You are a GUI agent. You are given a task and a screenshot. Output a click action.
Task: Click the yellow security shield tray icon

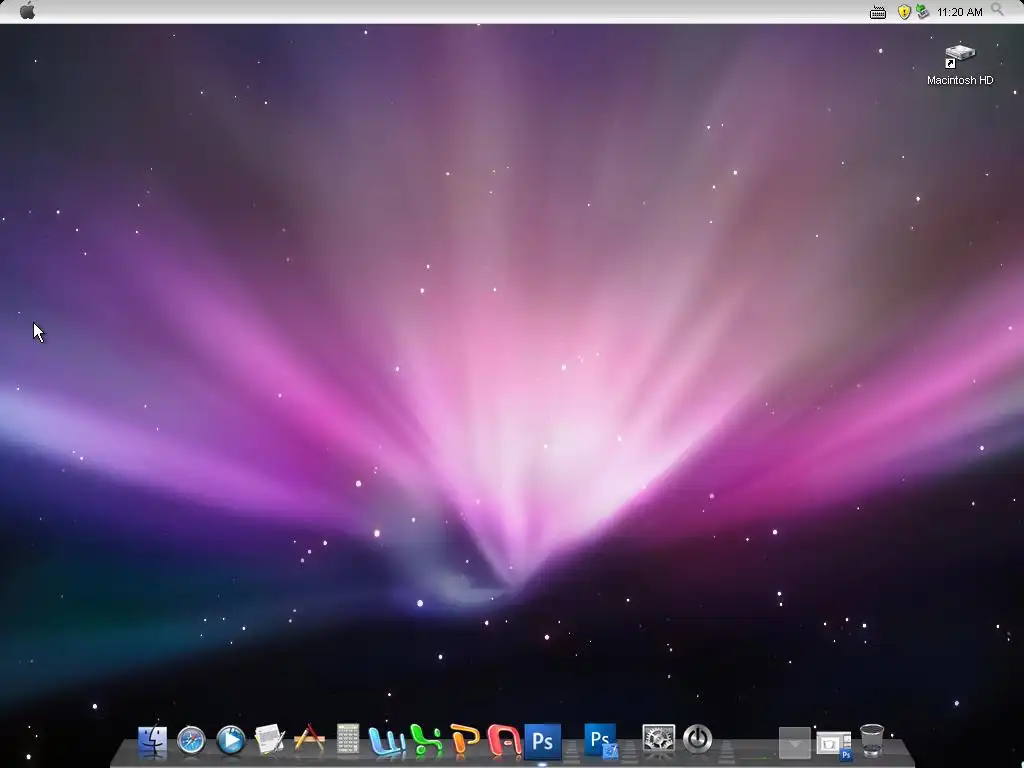coord(904,12)
